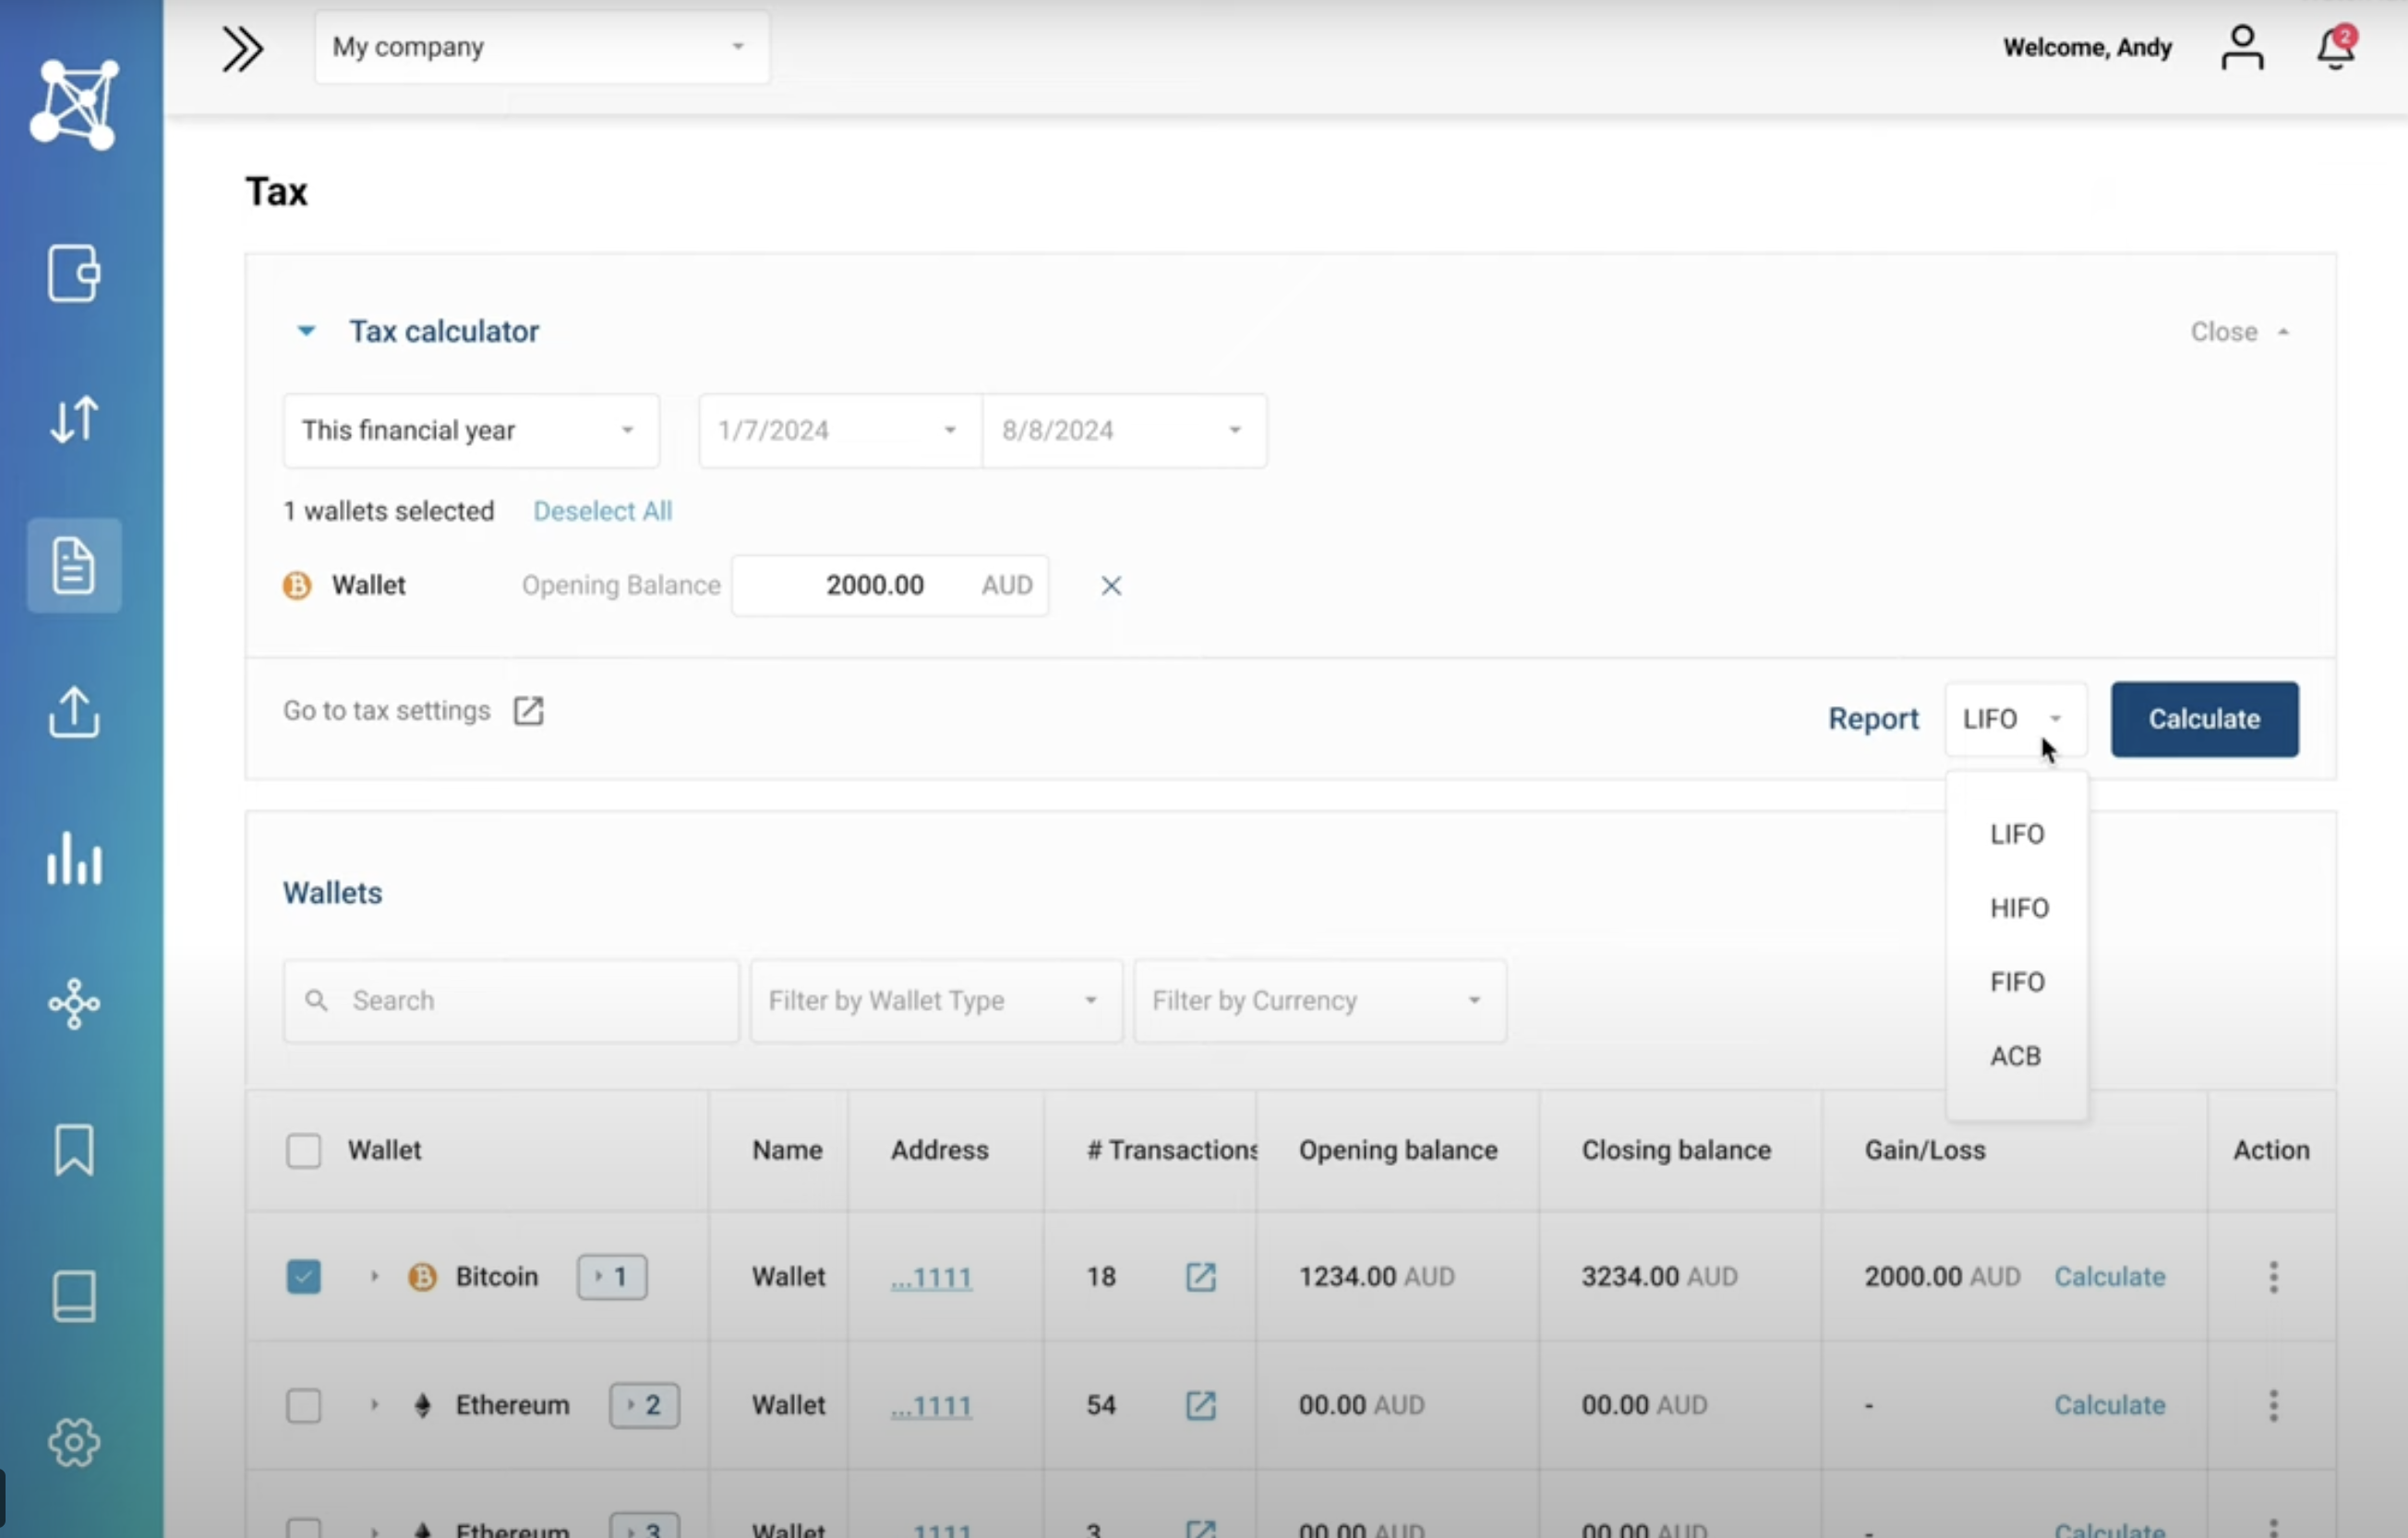The width and height of the screenshot is (2408, 1538).
Task: Open notifications bell icon
Action: point(2335,48)
